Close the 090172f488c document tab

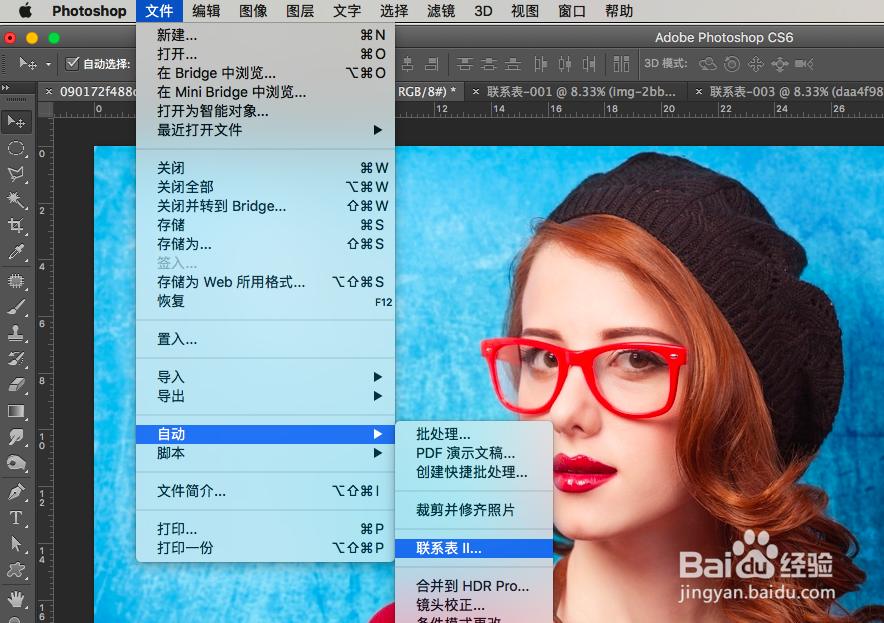(49, 91)
